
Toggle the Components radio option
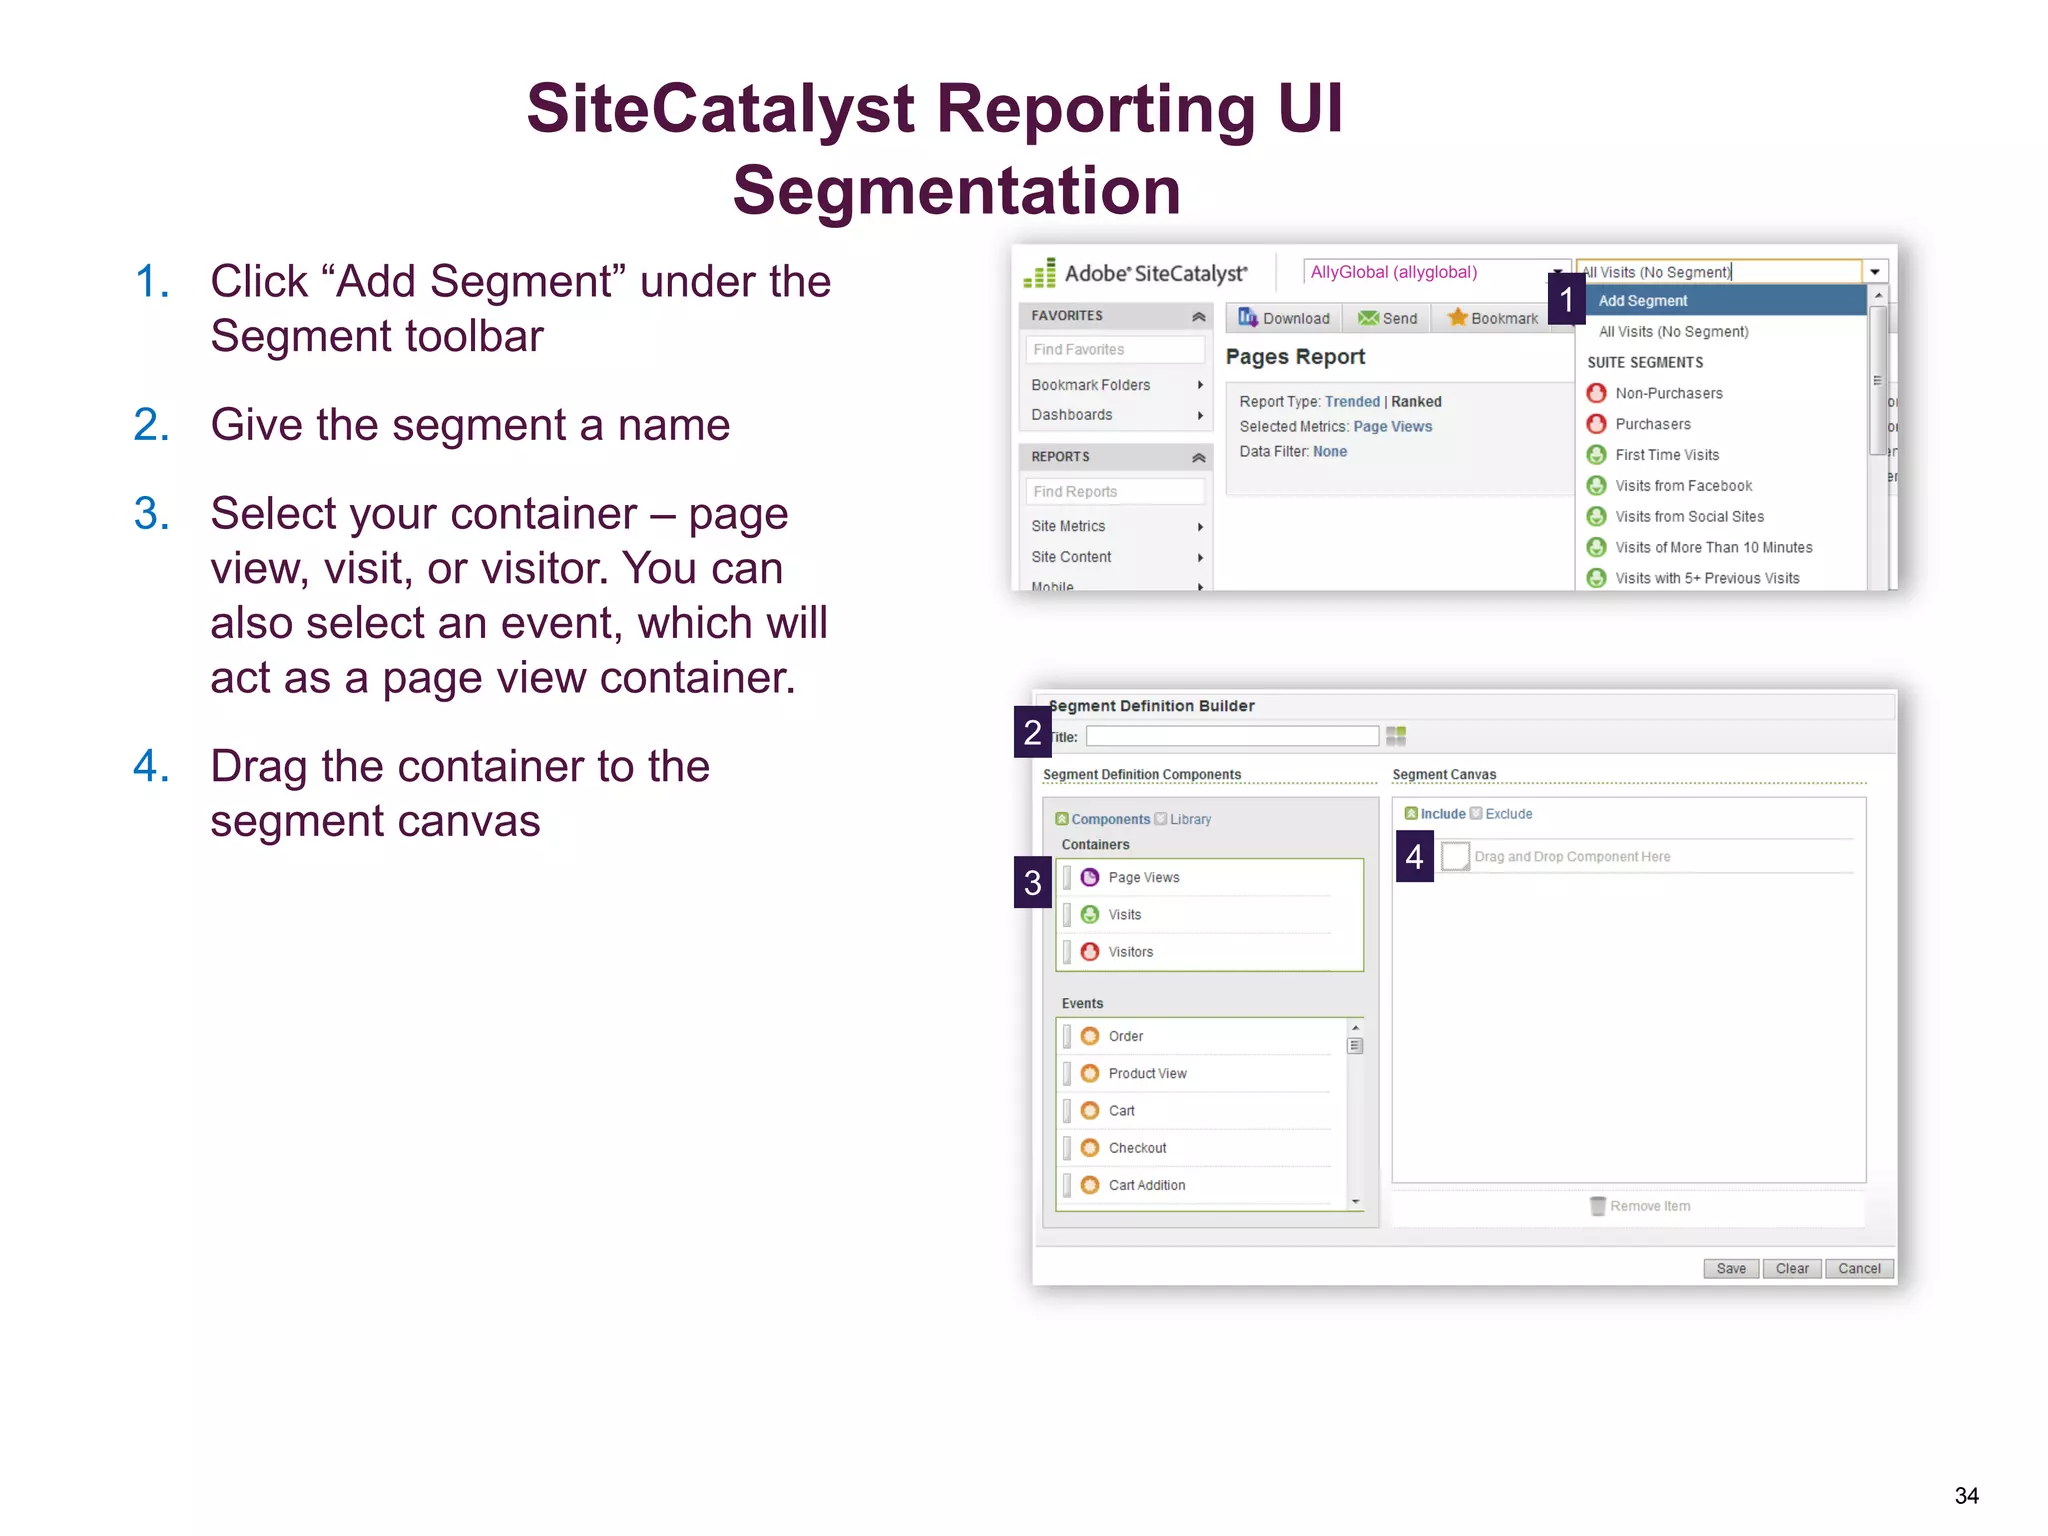[x=1061, y=819]
